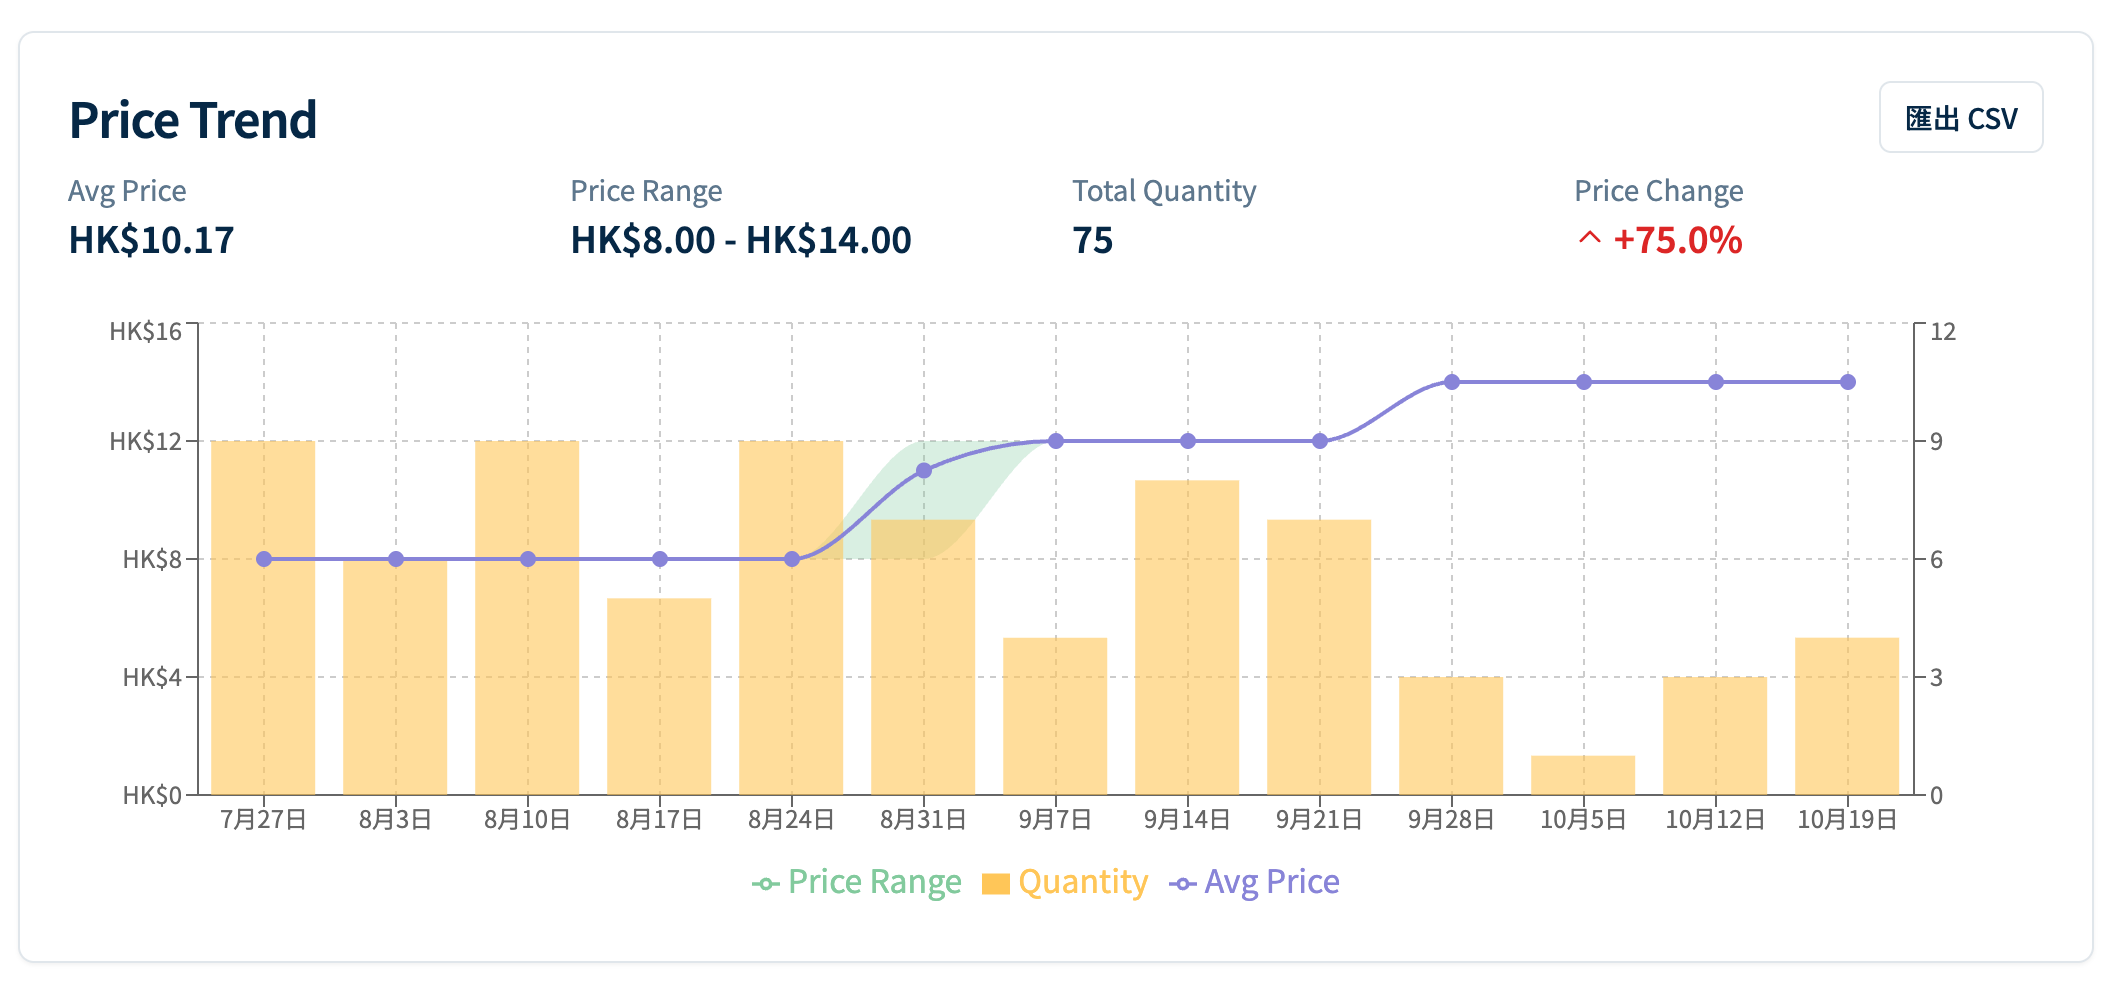Image resolution: width=2120 pixels, height=992 pixels.
Task: Click the +75.0% price change value
Action: point(1678,240)
